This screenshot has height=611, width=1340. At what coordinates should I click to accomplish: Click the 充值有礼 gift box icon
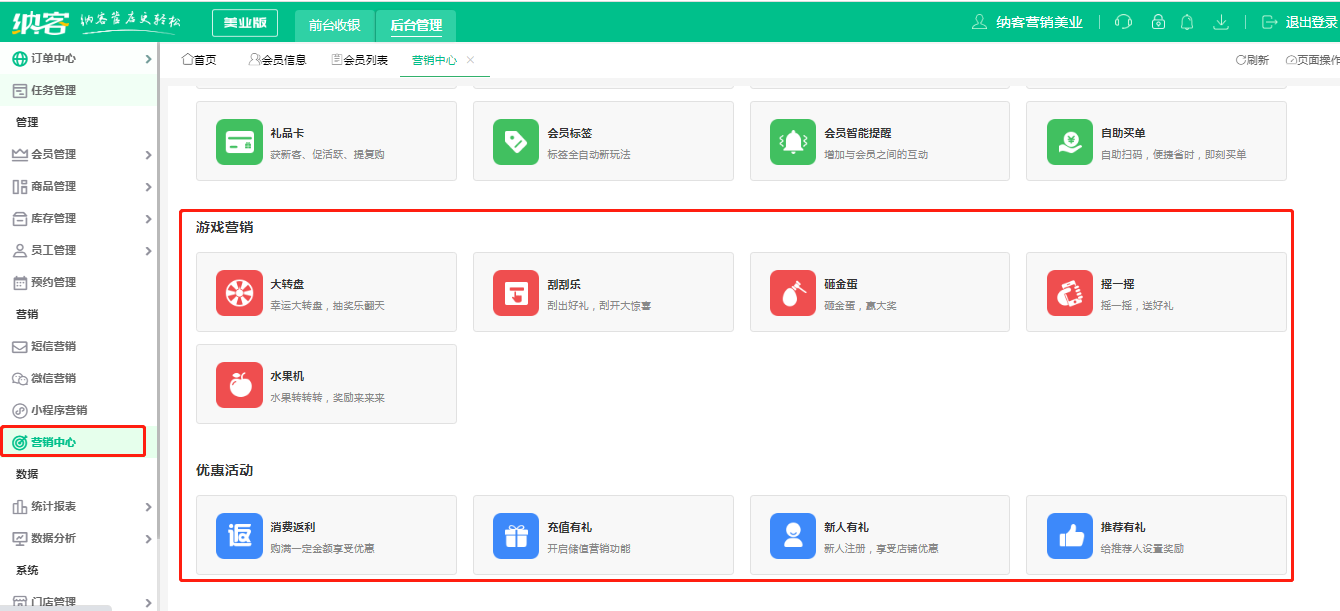pos(516,536)
